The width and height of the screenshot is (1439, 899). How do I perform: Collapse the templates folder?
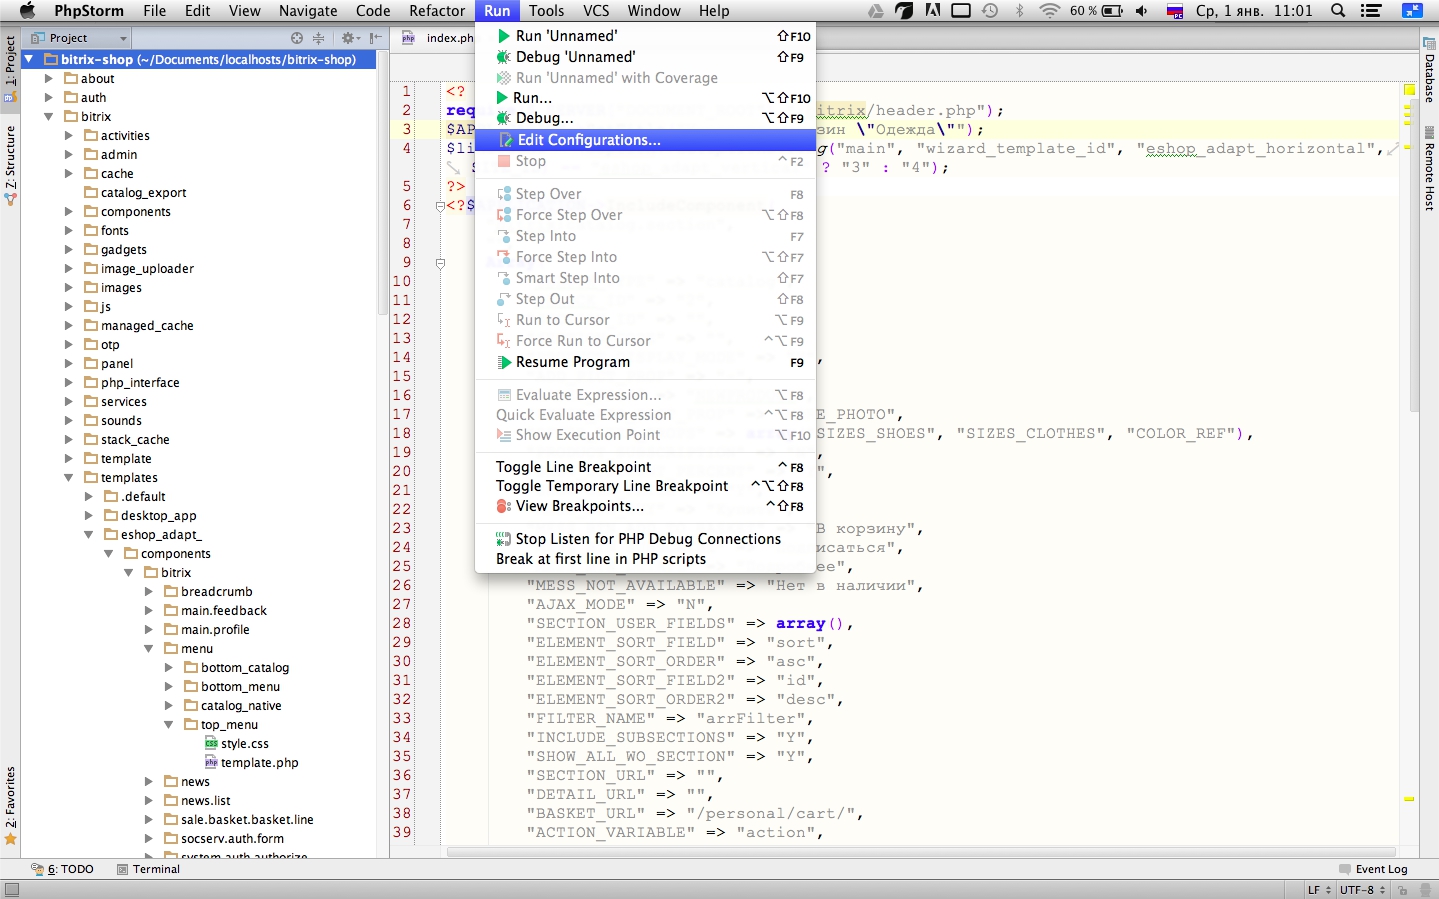(69, 478)
